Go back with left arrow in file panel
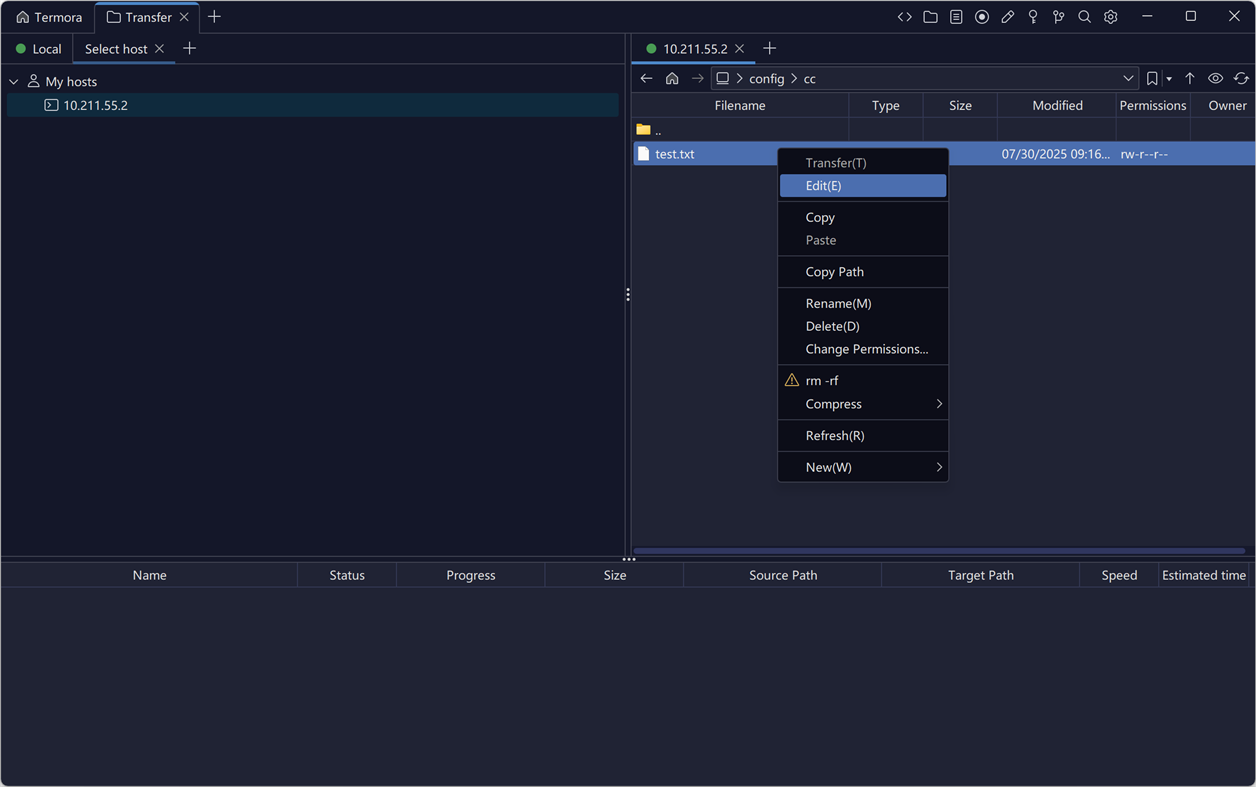The height and width of the screenshot is (787, 1256). pos(647,78)
